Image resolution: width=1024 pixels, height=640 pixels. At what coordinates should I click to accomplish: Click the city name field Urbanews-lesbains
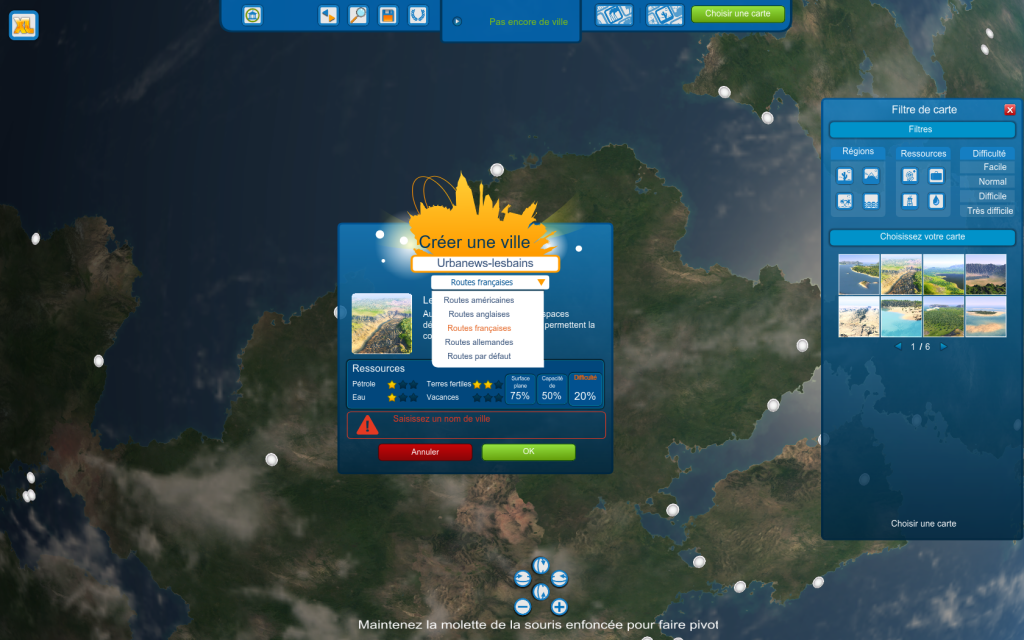point(485,264)
